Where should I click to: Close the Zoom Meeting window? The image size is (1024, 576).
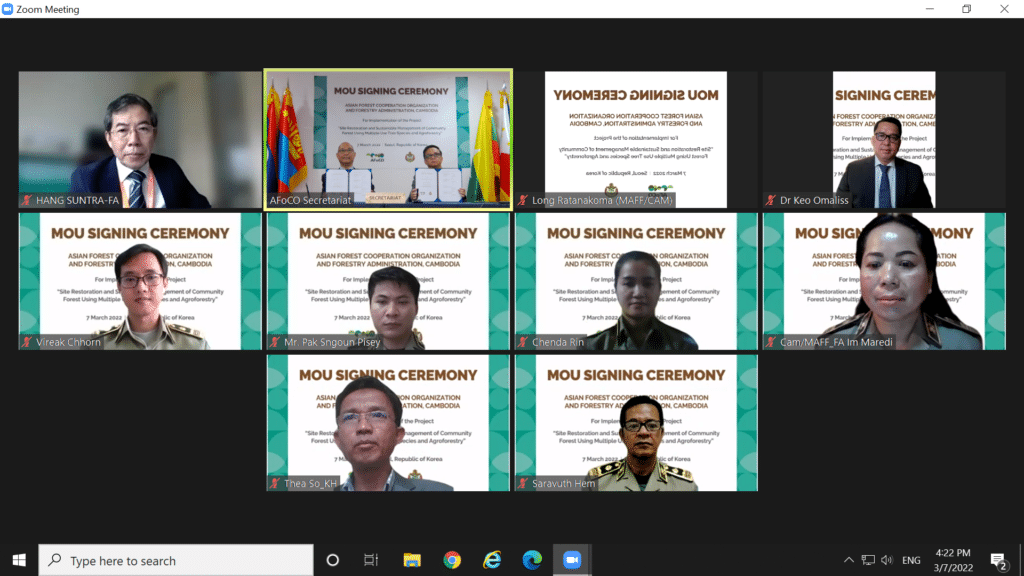pos(1004,9)
